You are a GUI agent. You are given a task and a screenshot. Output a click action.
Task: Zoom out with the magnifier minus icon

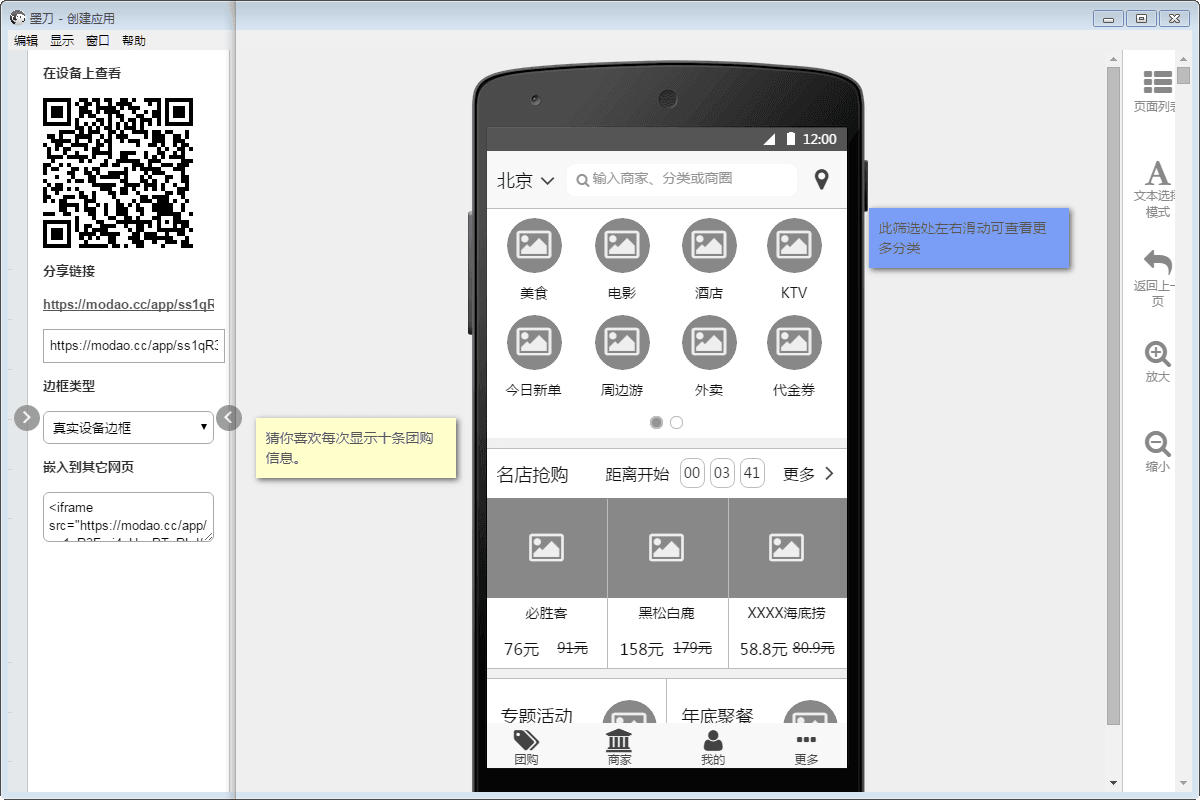tap(1157, 444)
